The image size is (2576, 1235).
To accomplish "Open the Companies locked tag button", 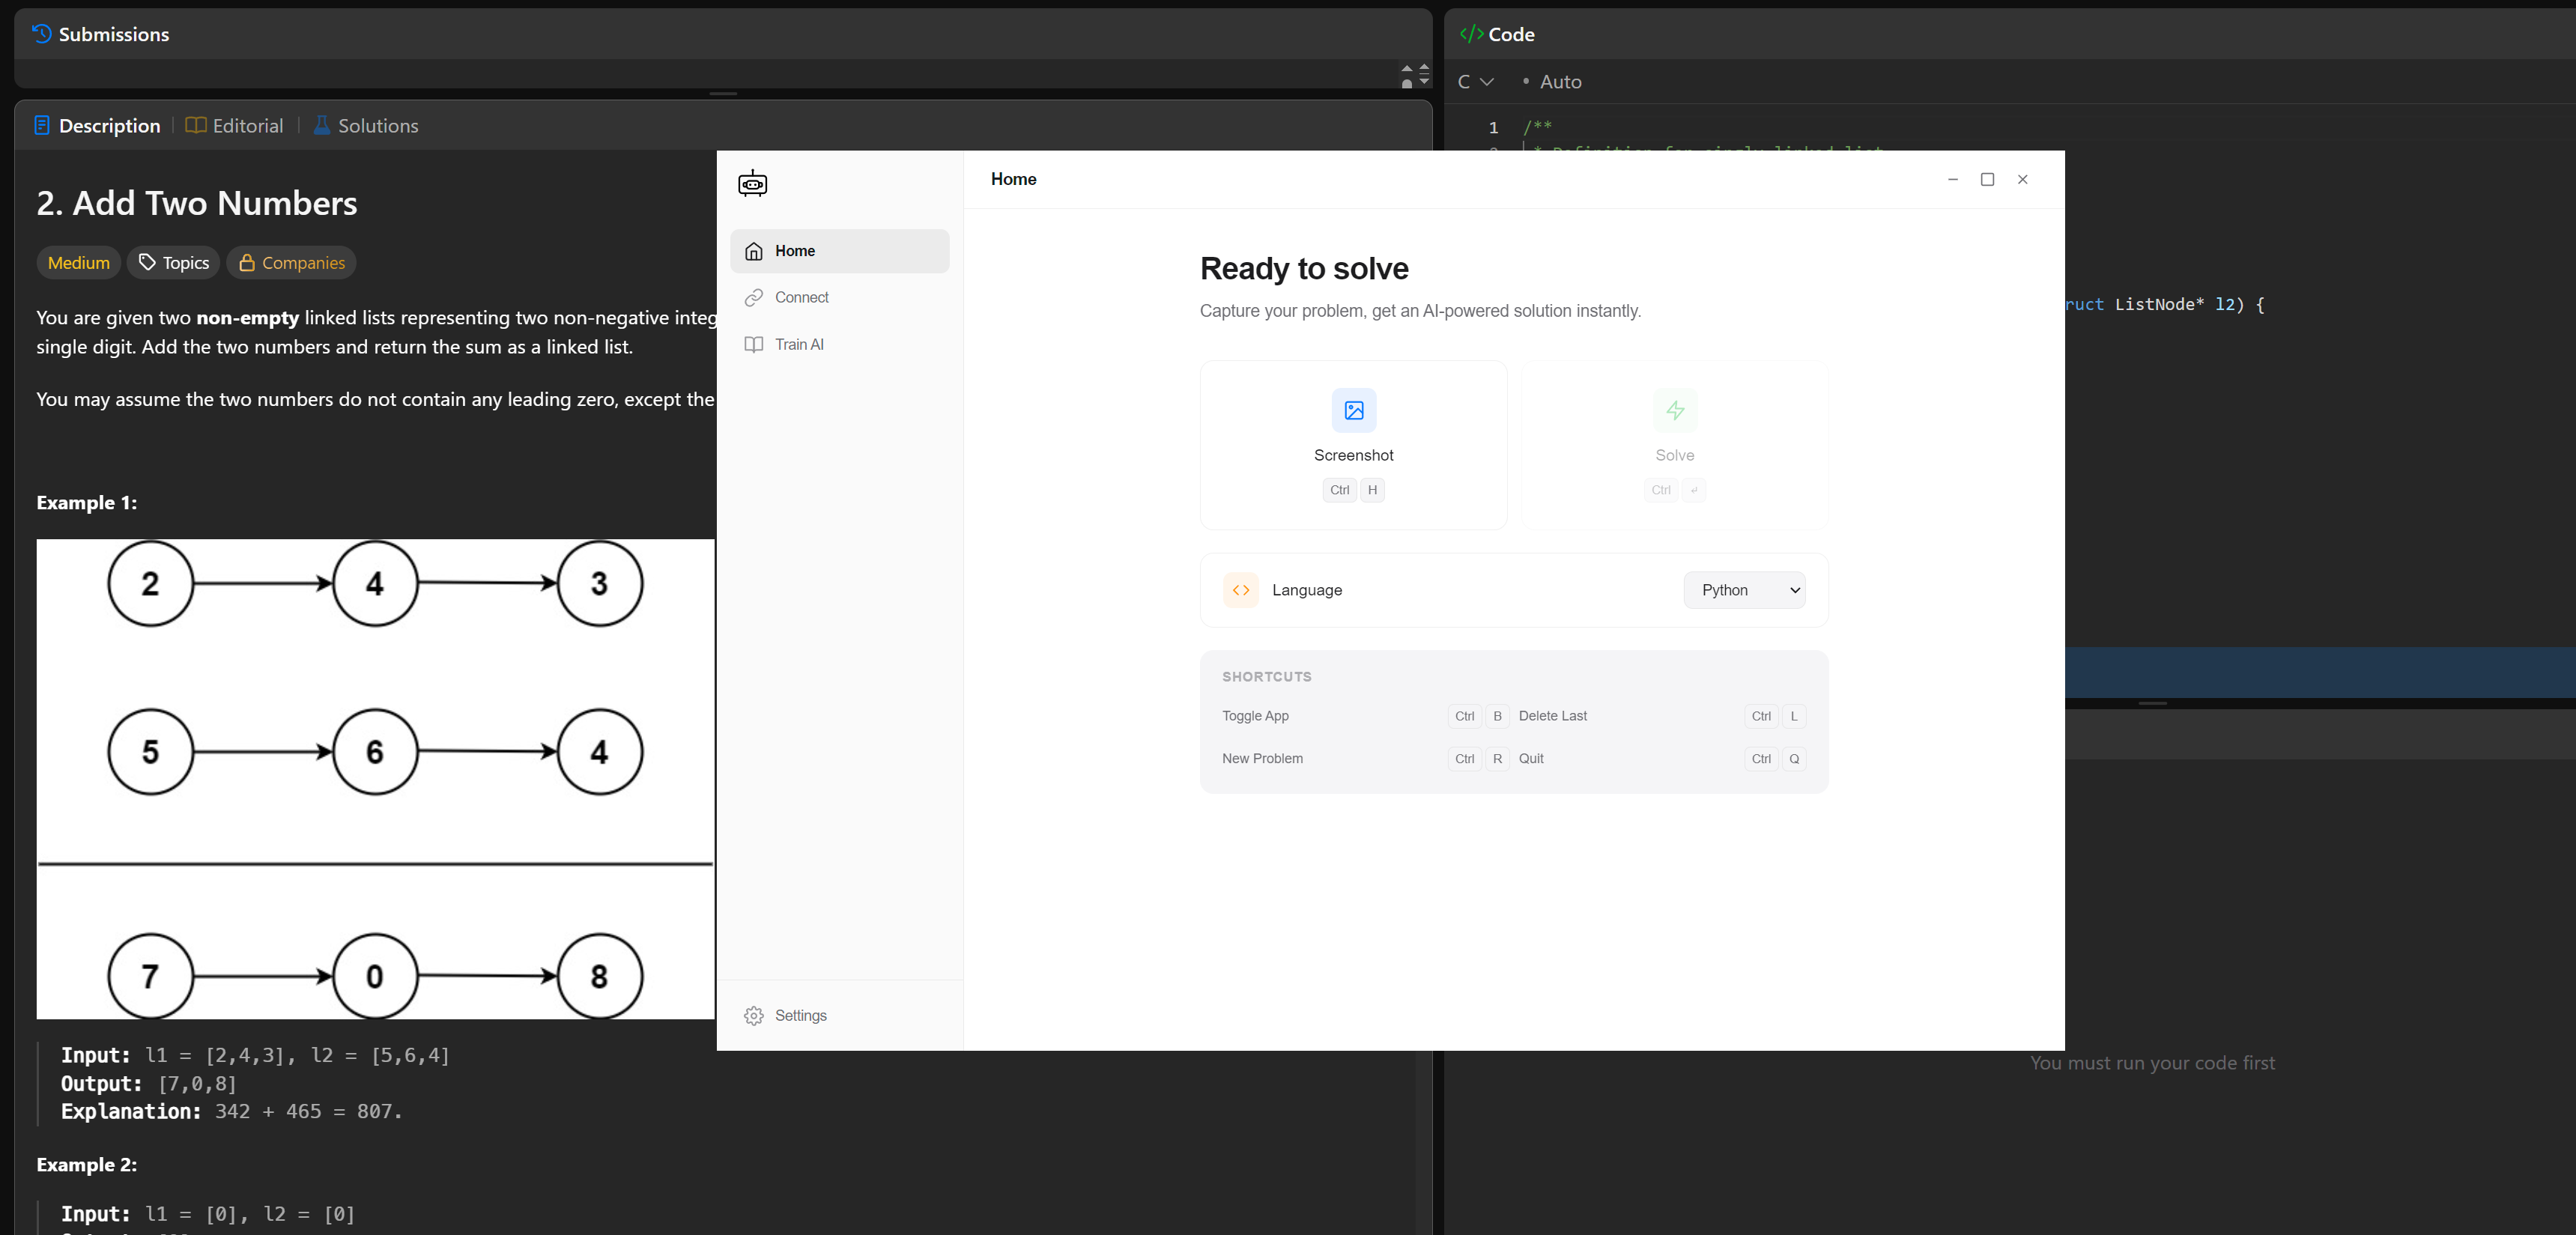I will [x=291, y=263].
